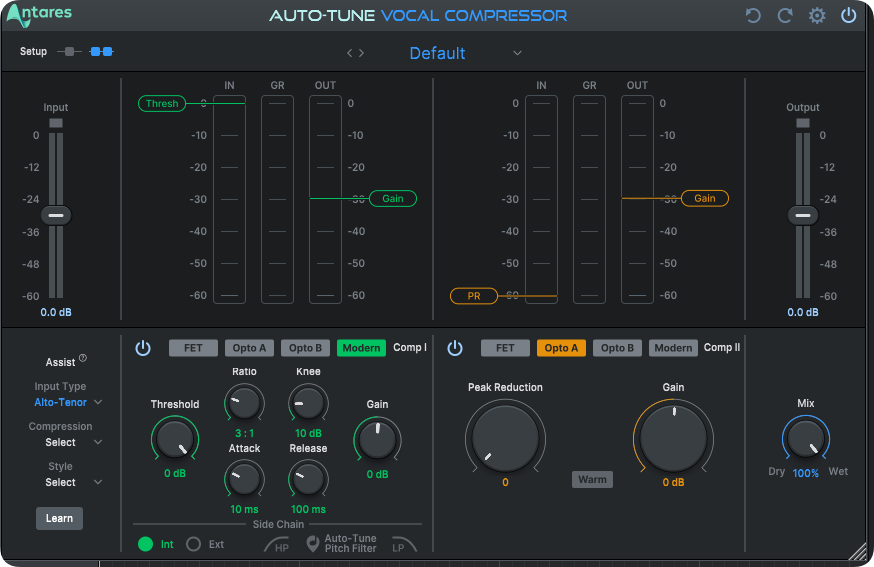874x567 pixels.
Task: Click the Input clip indicator above fader
Action: (x=56, y=123)
